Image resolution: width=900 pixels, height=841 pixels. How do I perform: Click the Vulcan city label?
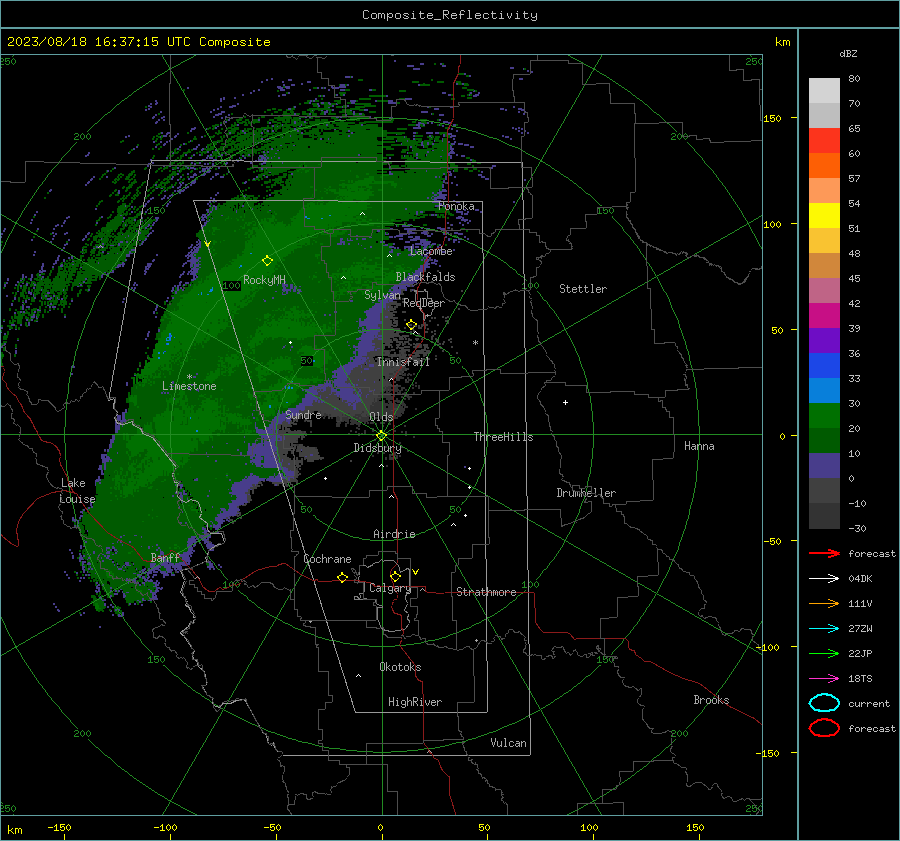point(509,743)
